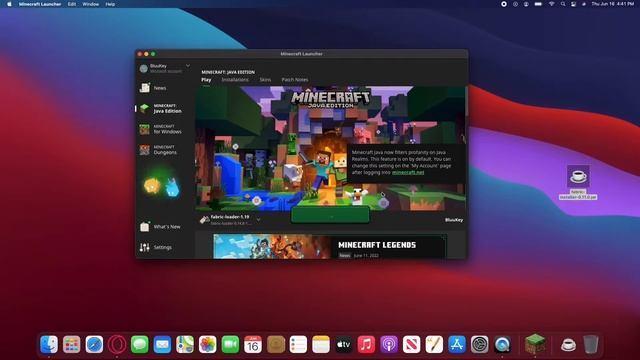Expand fabric-loader 1.19 installation dropdown

[x=258, y=220]
